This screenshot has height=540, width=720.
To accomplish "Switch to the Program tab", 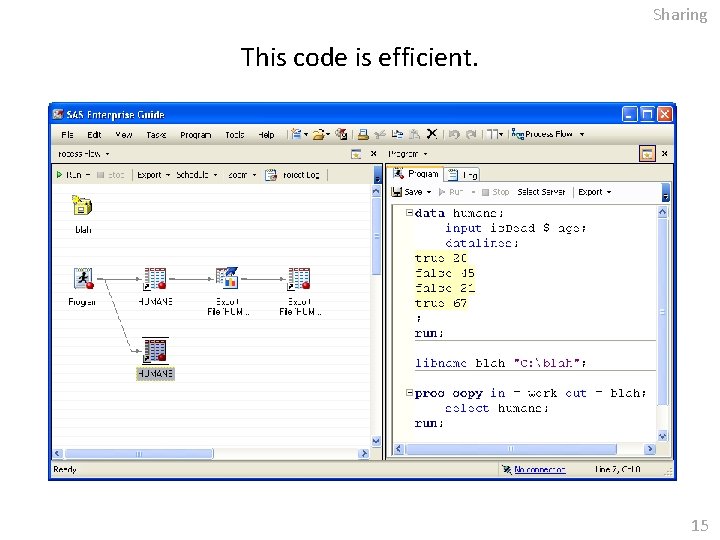I will pyautogui.click(x=416, y=174).
